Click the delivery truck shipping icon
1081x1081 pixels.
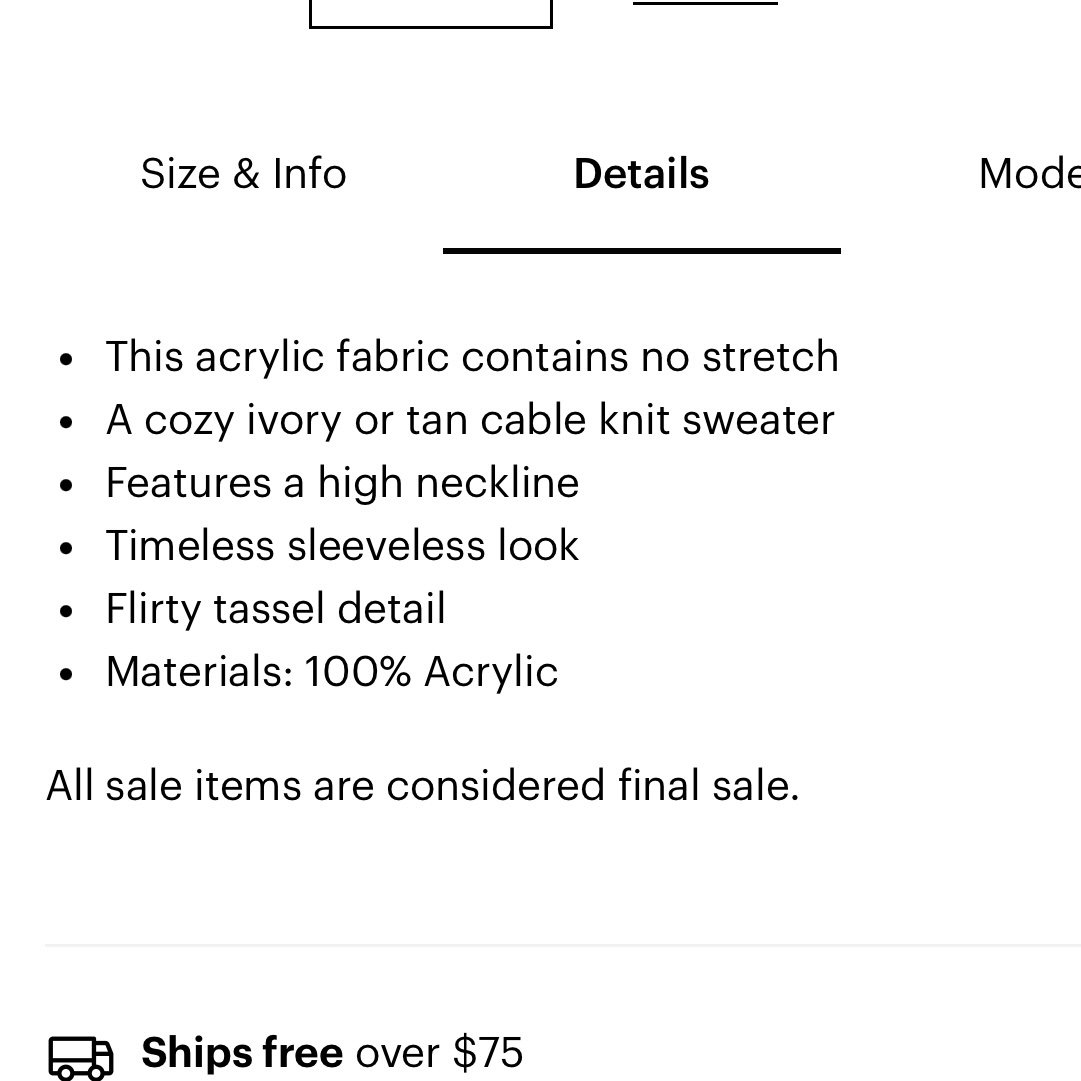[x=81, y=1056]
